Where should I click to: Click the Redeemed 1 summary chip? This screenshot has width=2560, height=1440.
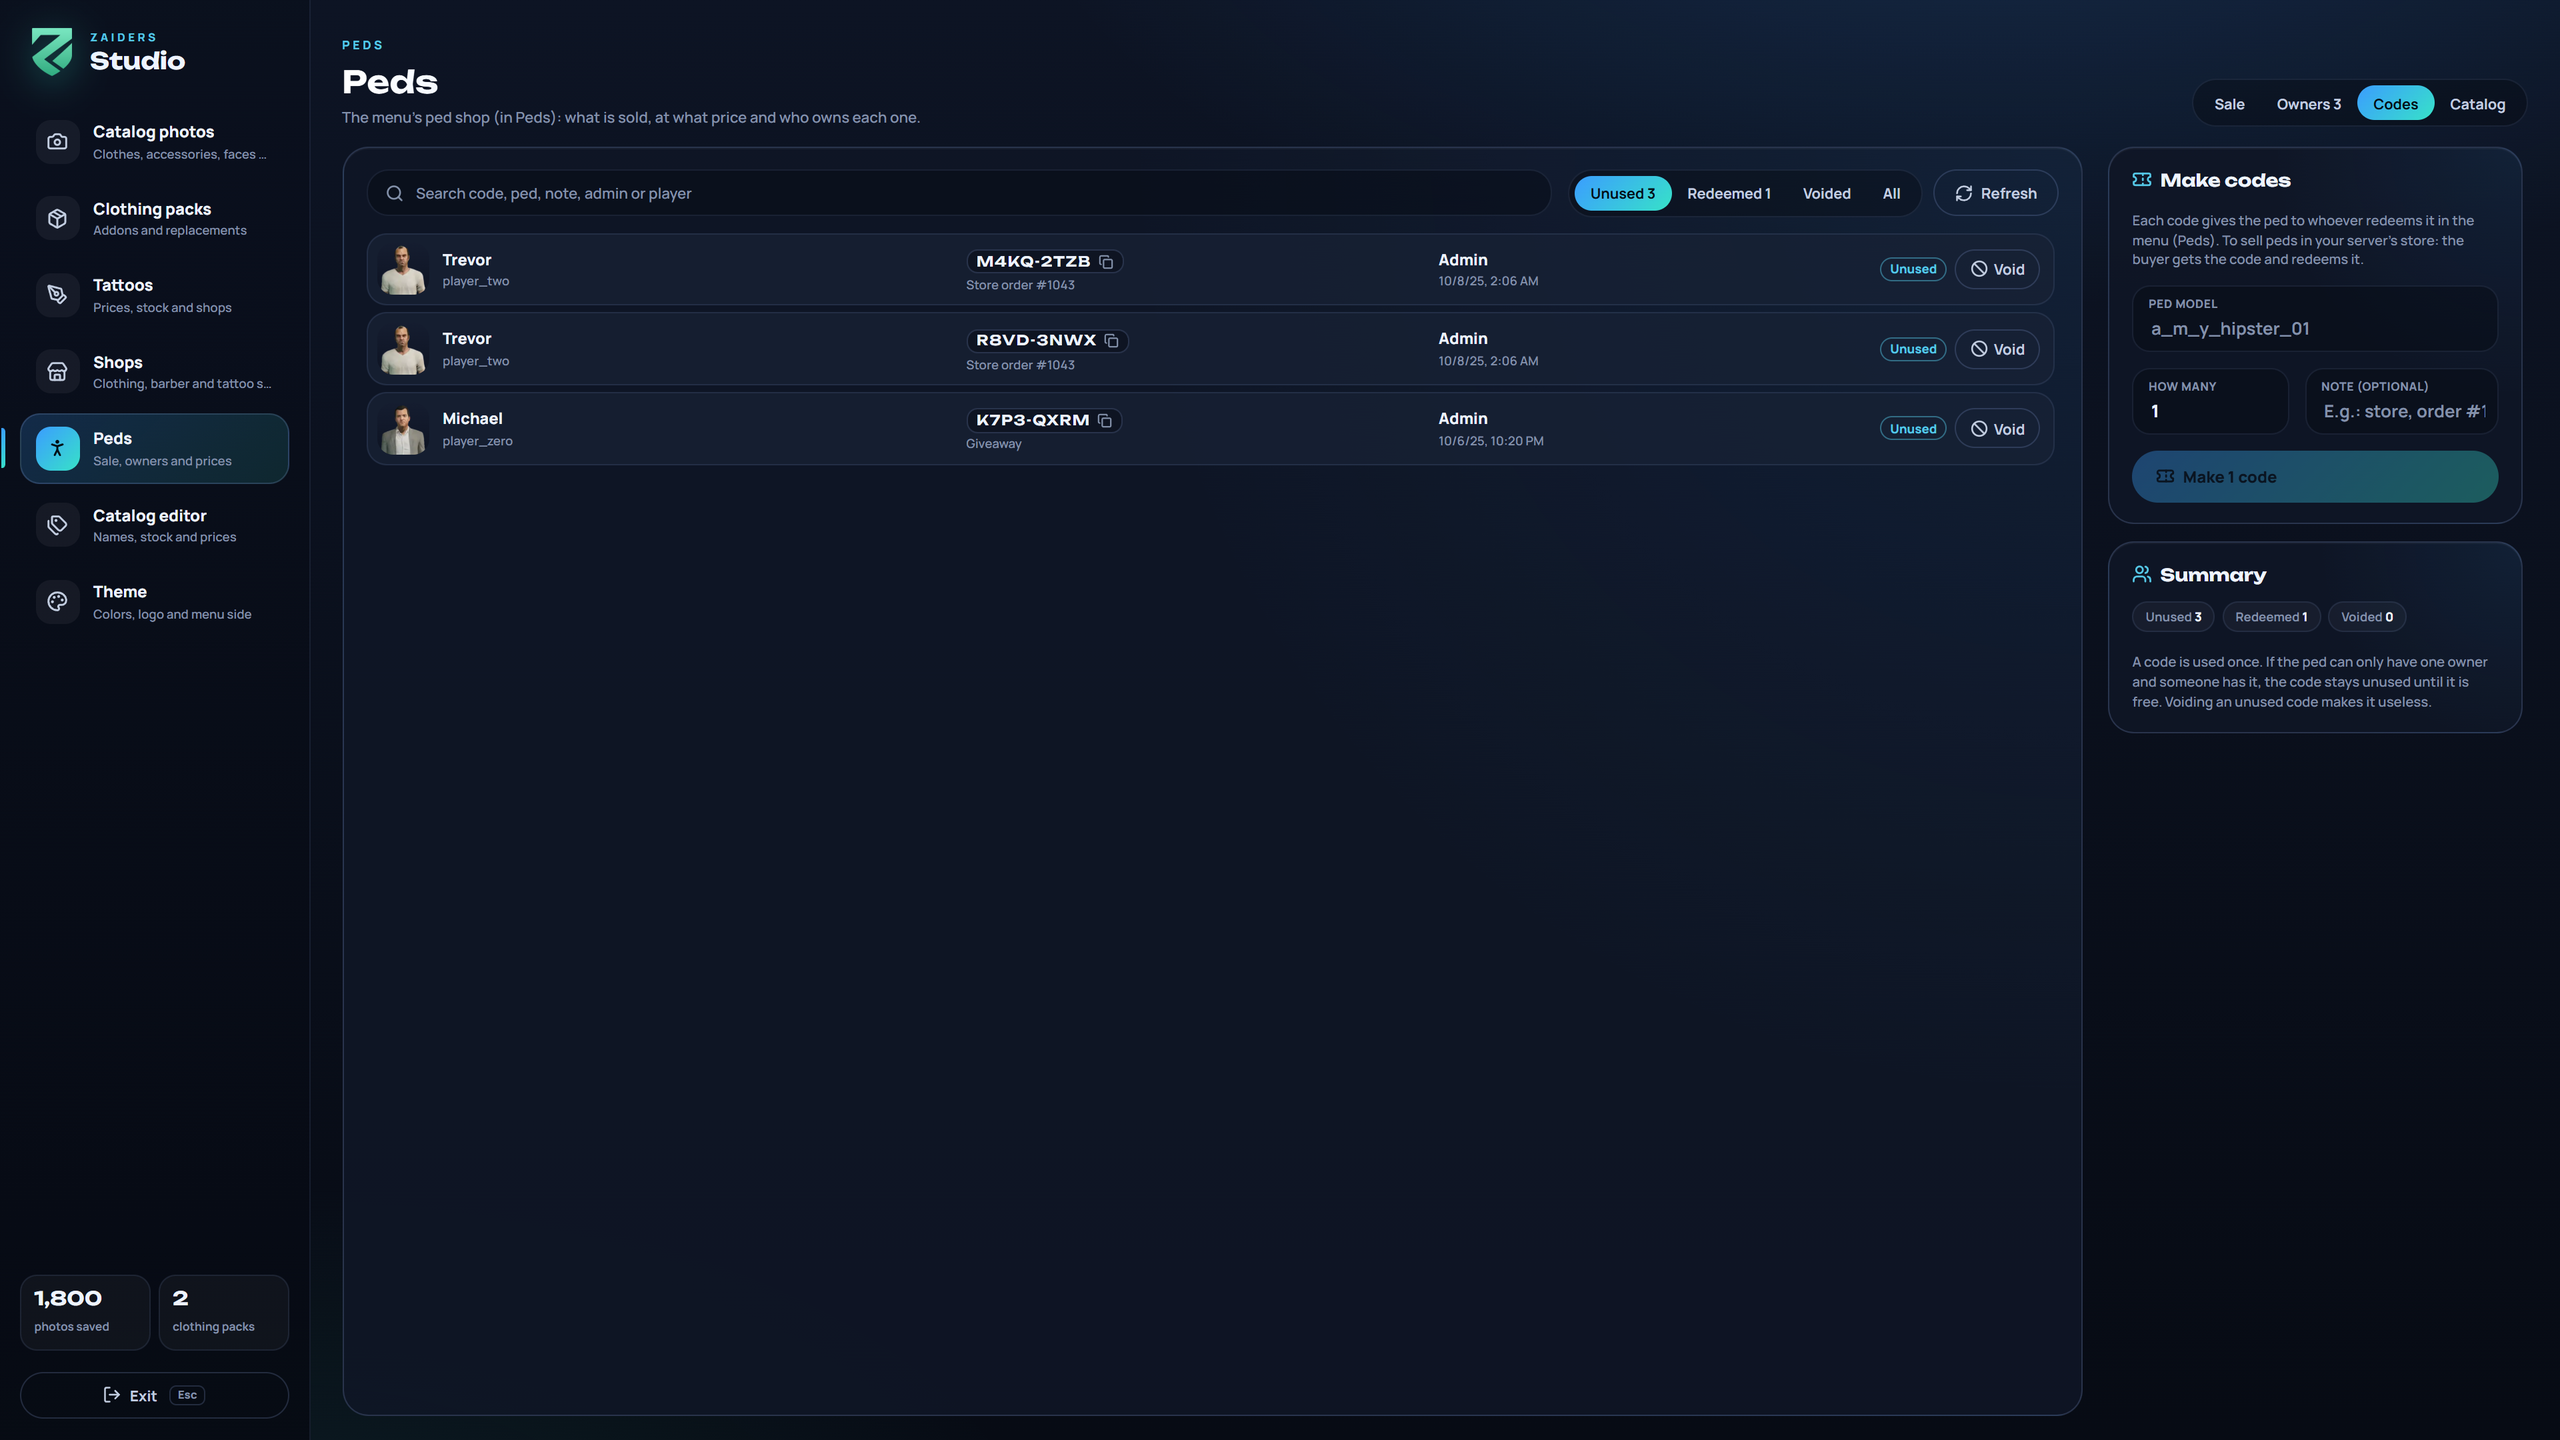pyautogui.click(x=2271, y=617)
